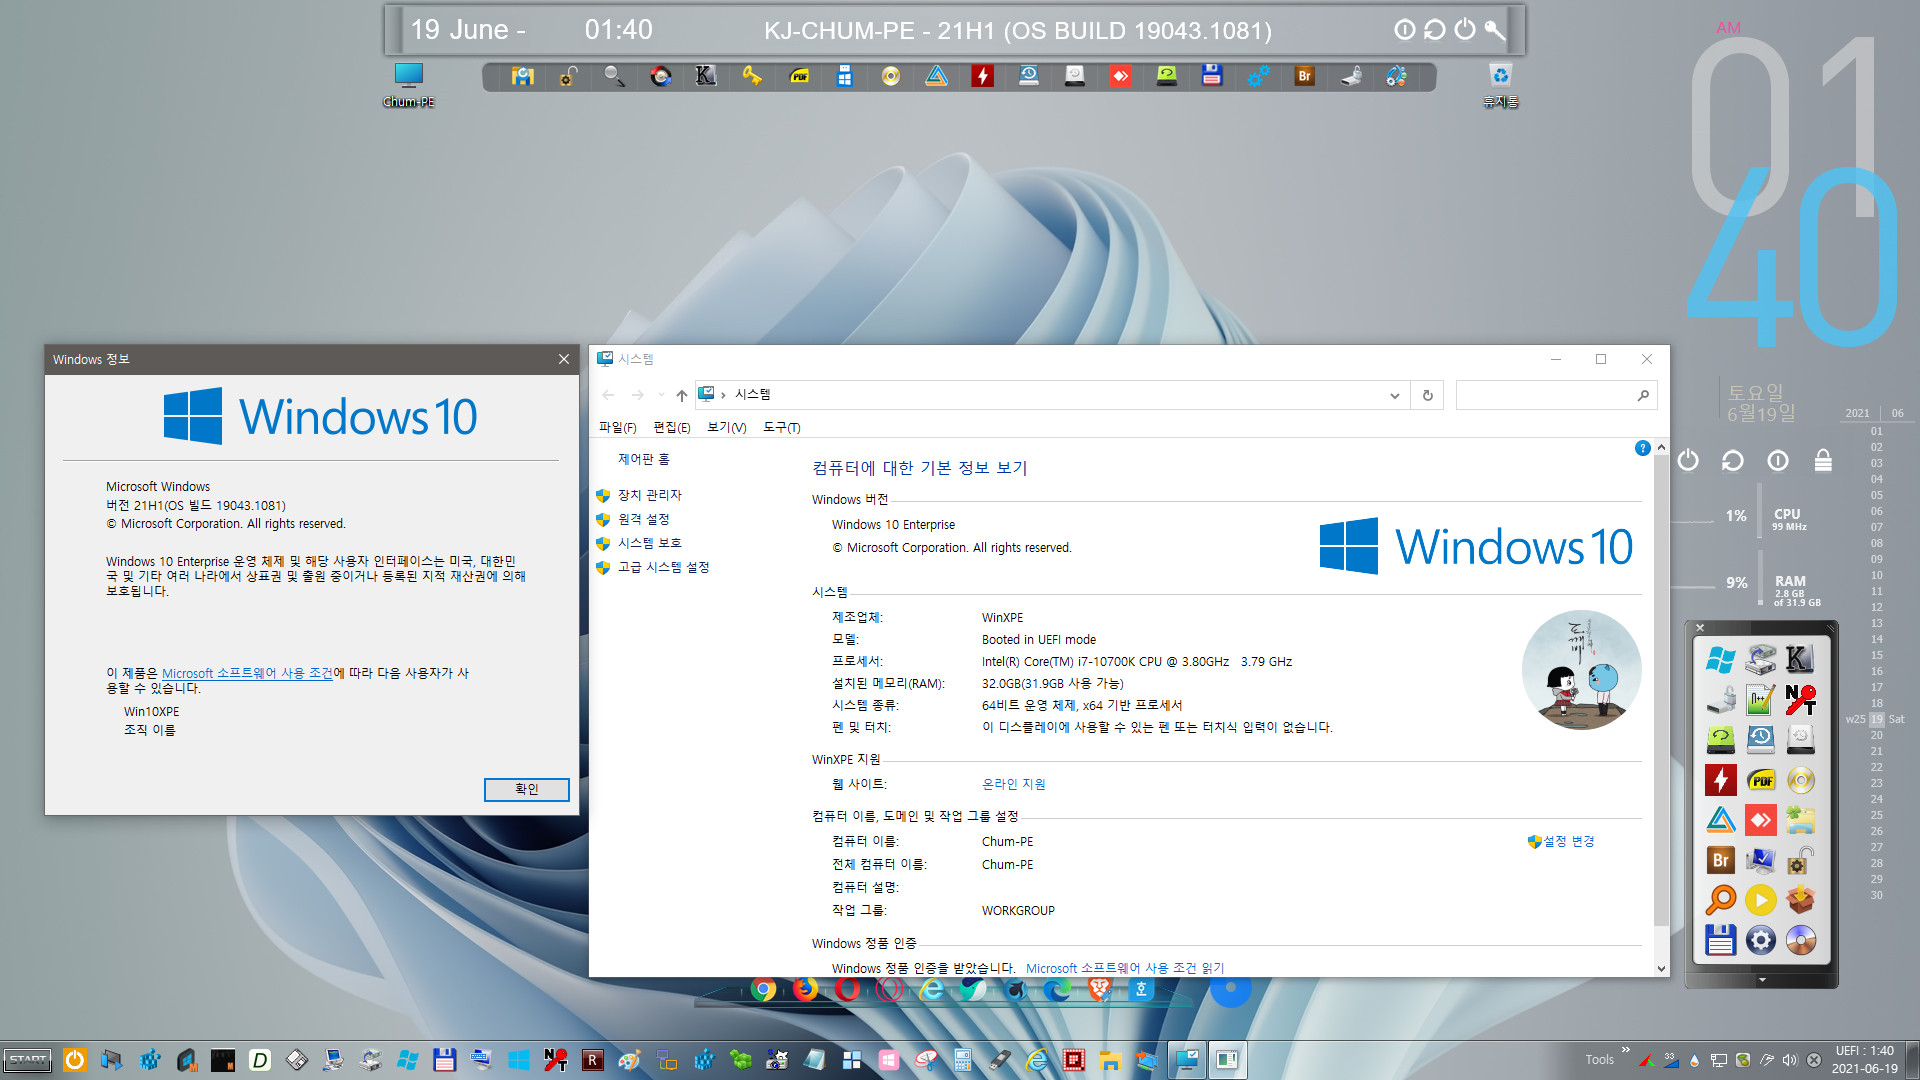Screen dimensions: 1920x1080
Task: Click the magnifier icon in top dock
Action: [614, 76]
